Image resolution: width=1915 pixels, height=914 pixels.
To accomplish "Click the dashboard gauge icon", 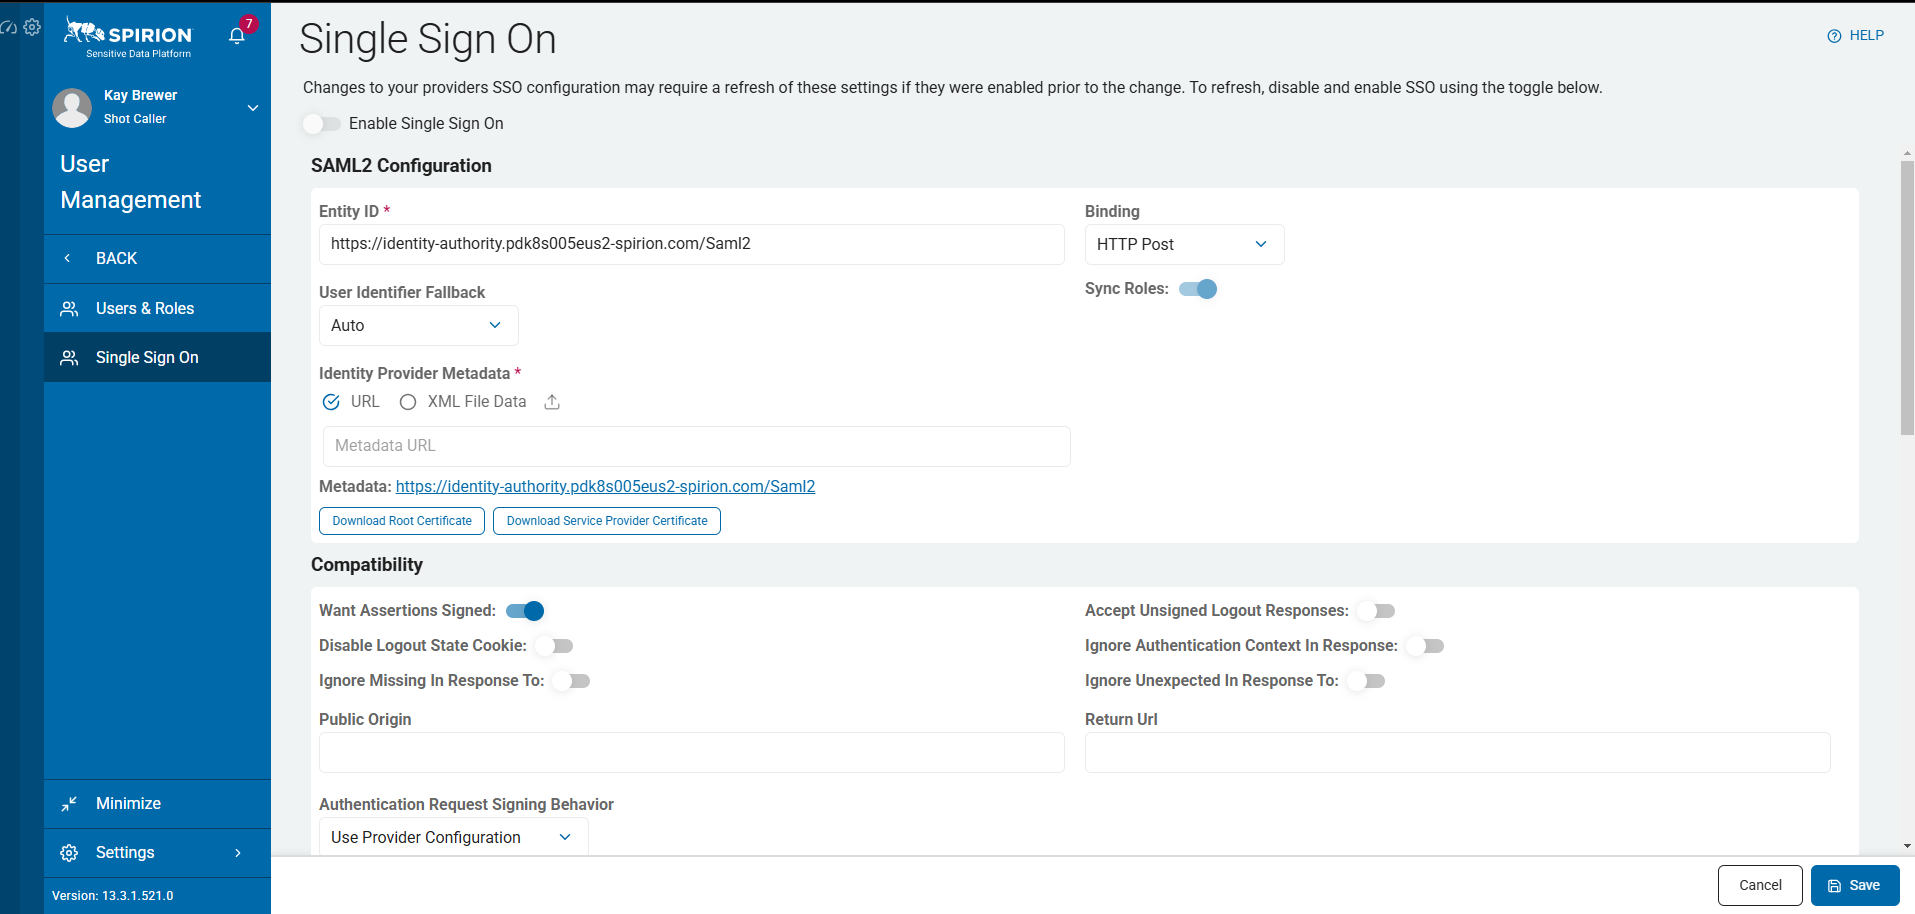I will click(x=8, y=28).
